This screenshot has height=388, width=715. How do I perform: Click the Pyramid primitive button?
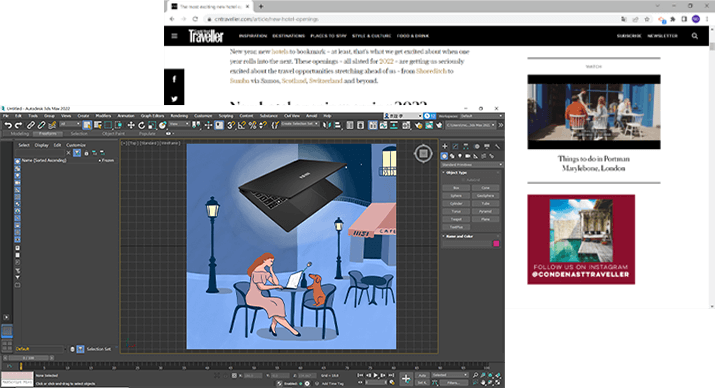[x=485, y=212]
